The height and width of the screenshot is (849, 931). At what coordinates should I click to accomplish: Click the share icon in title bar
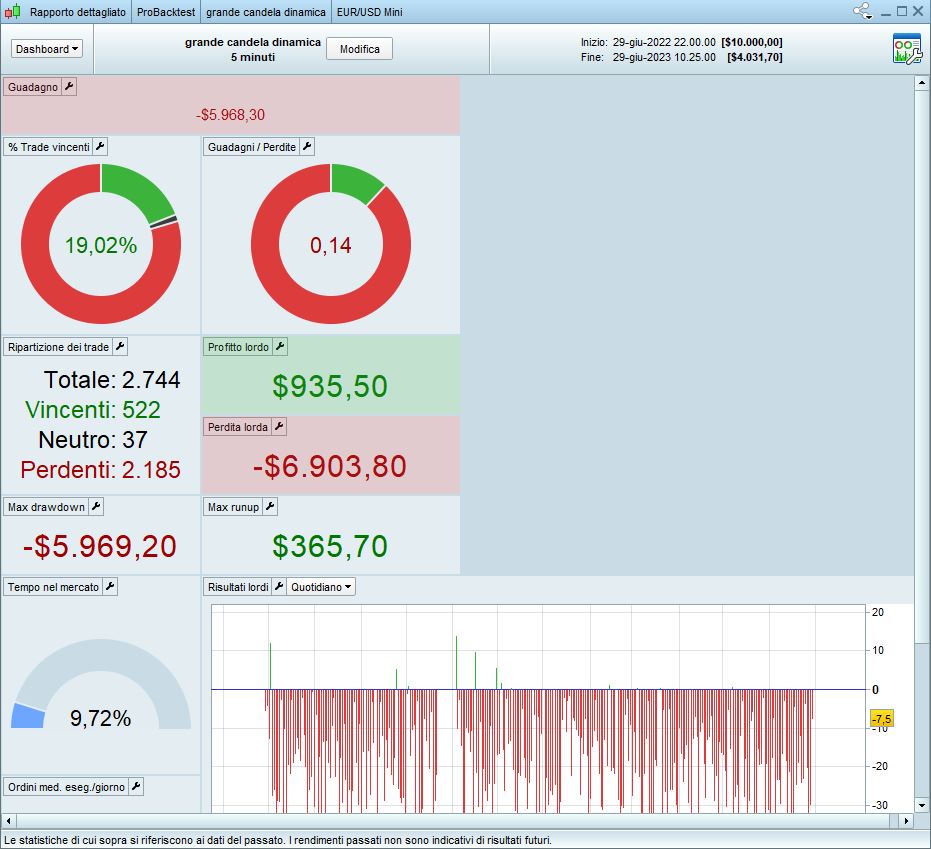click(861, 11)
